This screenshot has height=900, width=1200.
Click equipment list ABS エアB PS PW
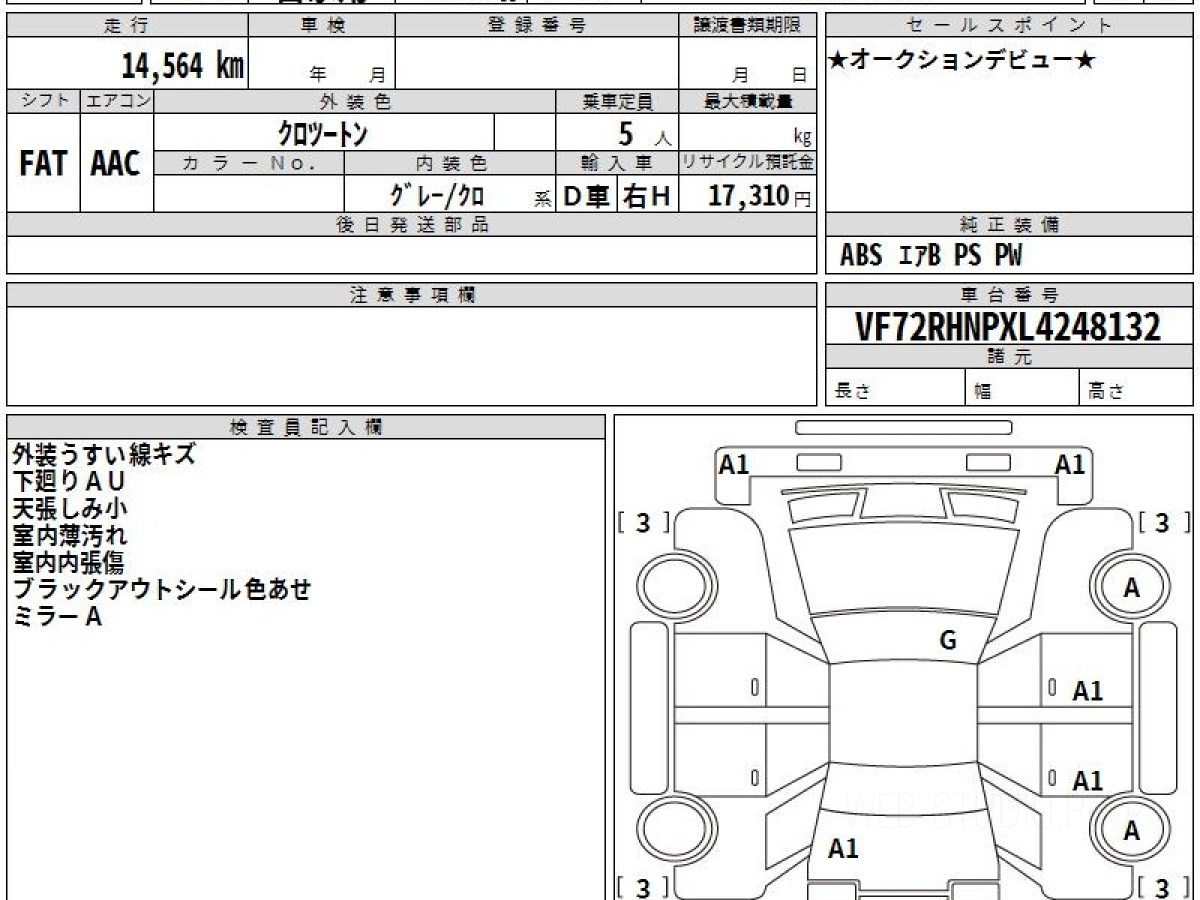point(931,256)
